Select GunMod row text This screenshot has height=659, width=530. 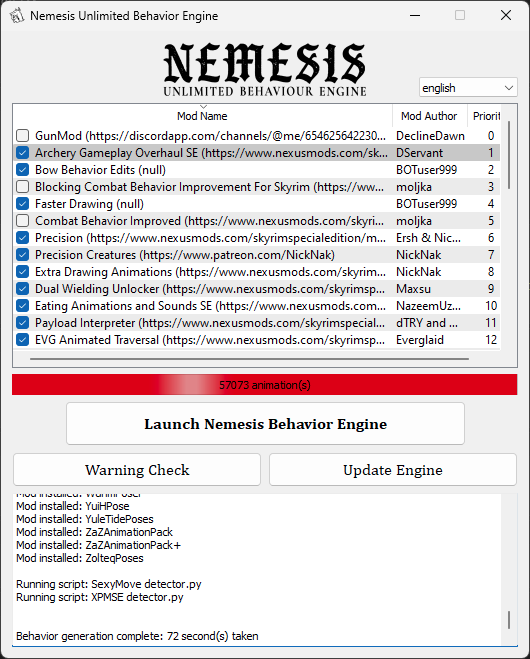210,136
